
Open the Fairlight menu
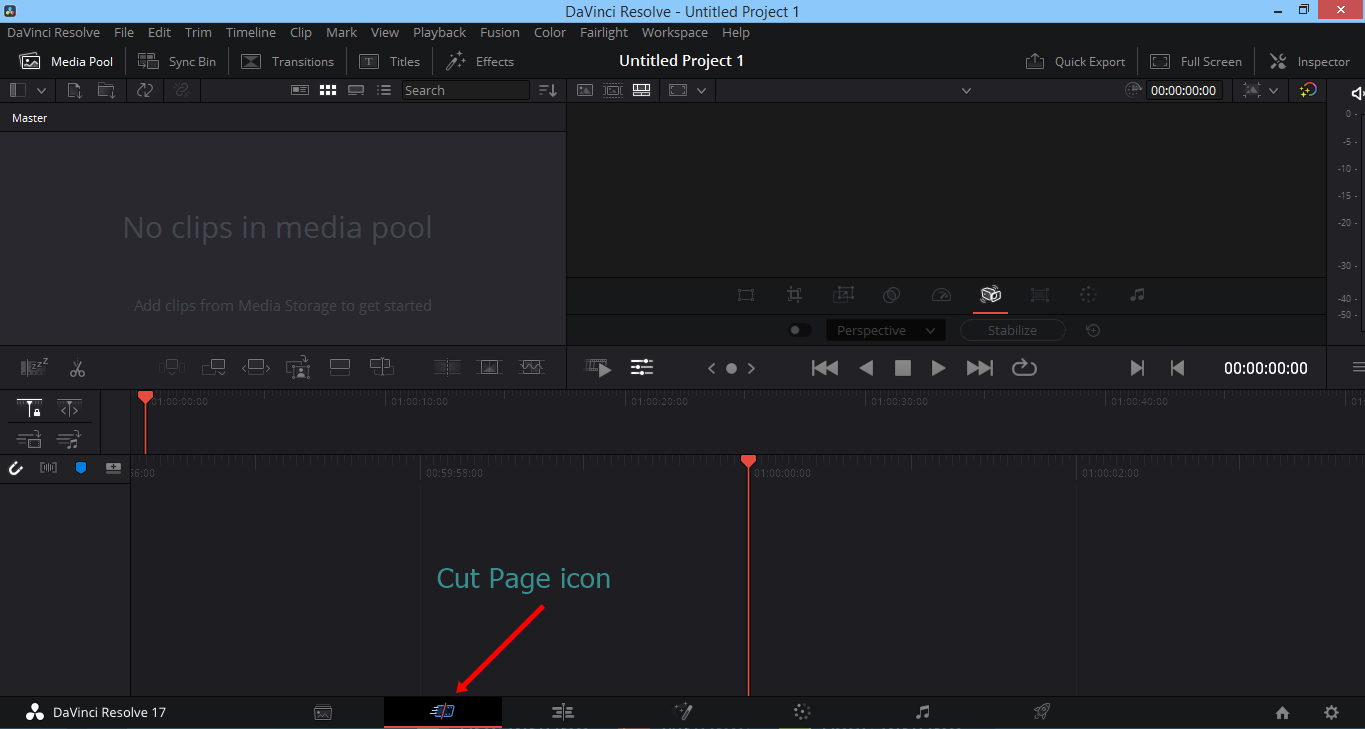(x=604, y=32)
